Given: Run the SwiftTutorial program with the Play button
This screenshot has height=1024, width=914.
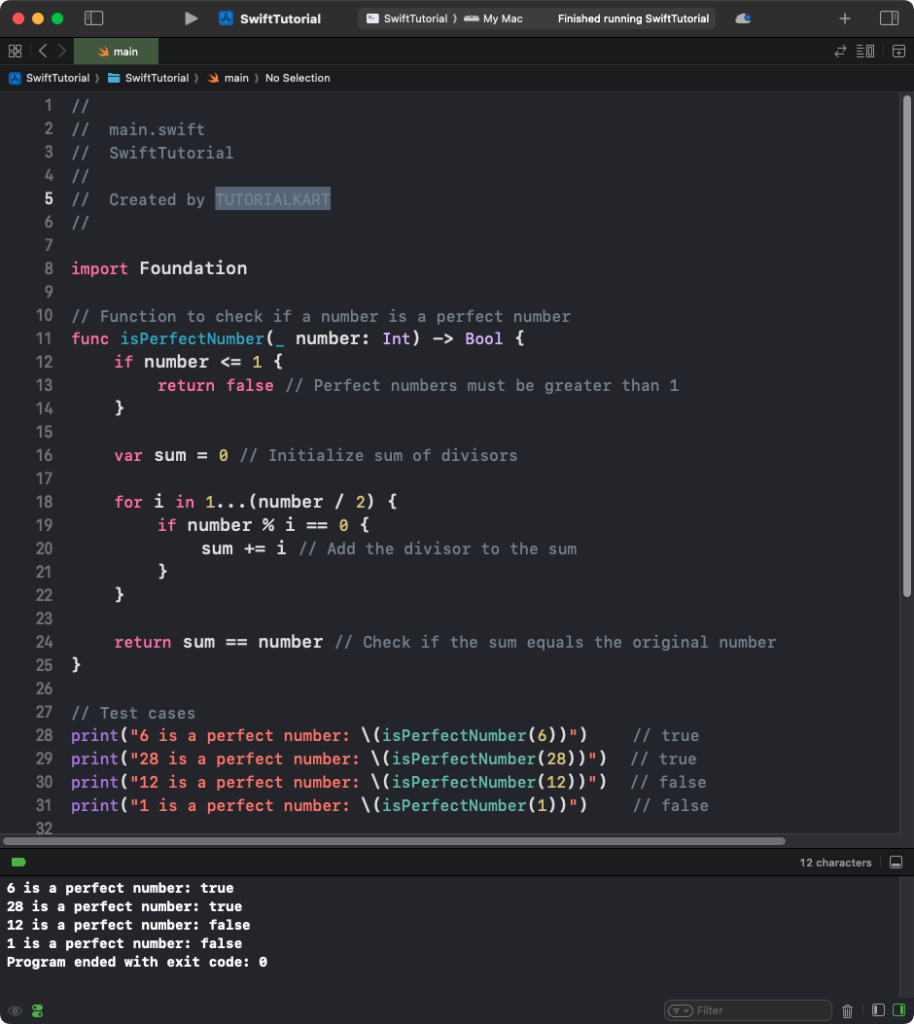Looking at the screenshot, I should 189,17.
